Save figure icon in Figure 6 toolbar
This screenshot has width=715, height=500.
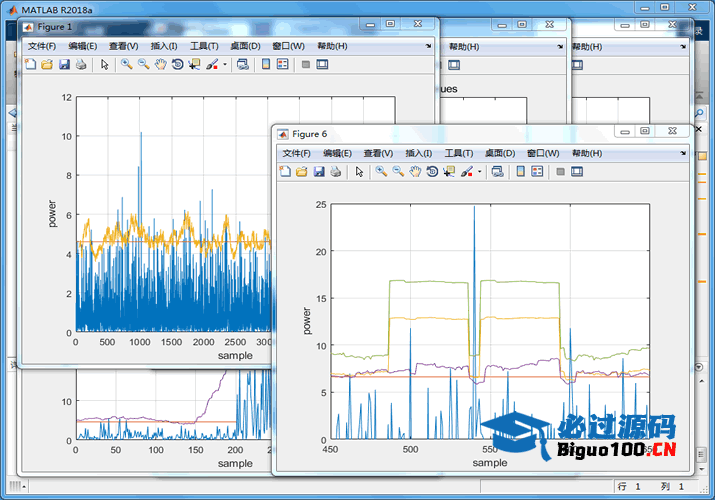pyautogui.click(x=319, y=171)
